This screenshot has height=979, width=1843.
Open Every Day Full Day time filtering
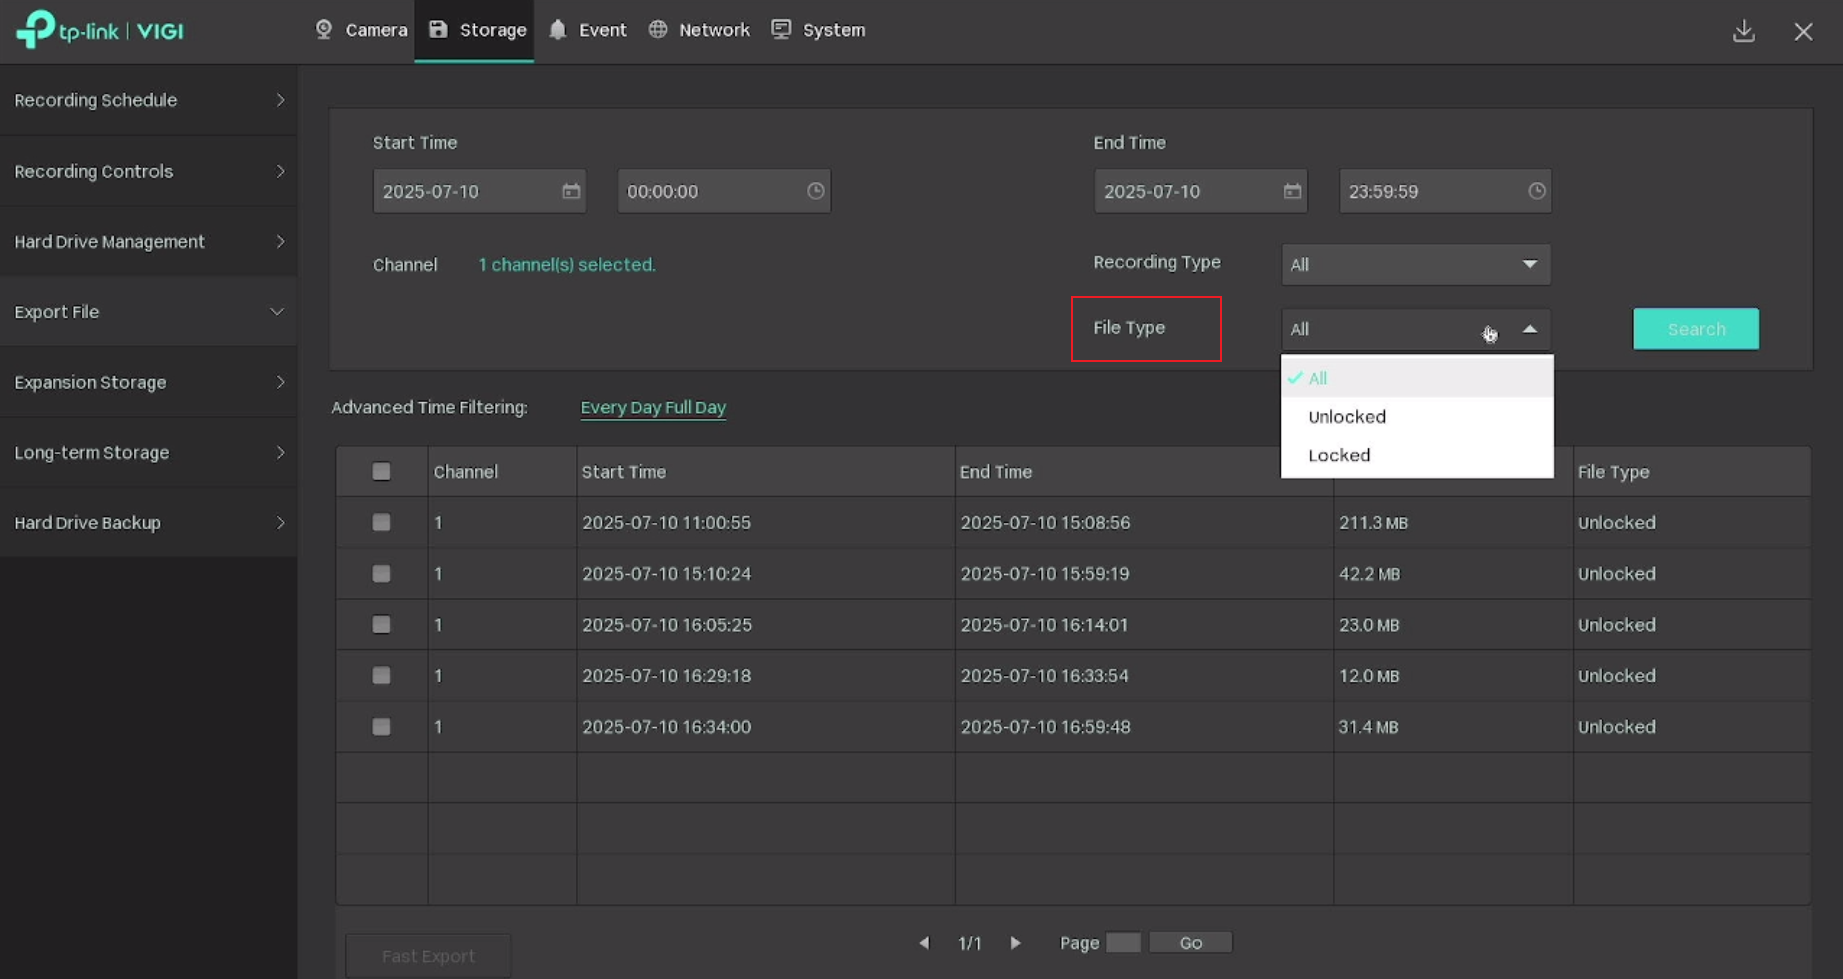pyautogui.click(x=652, y=407)
